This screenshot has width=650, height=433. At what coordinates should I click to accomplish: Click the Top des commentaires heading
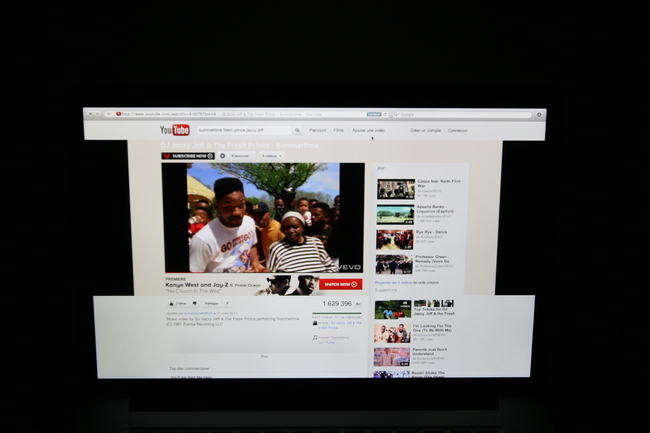tap(189, 368)
